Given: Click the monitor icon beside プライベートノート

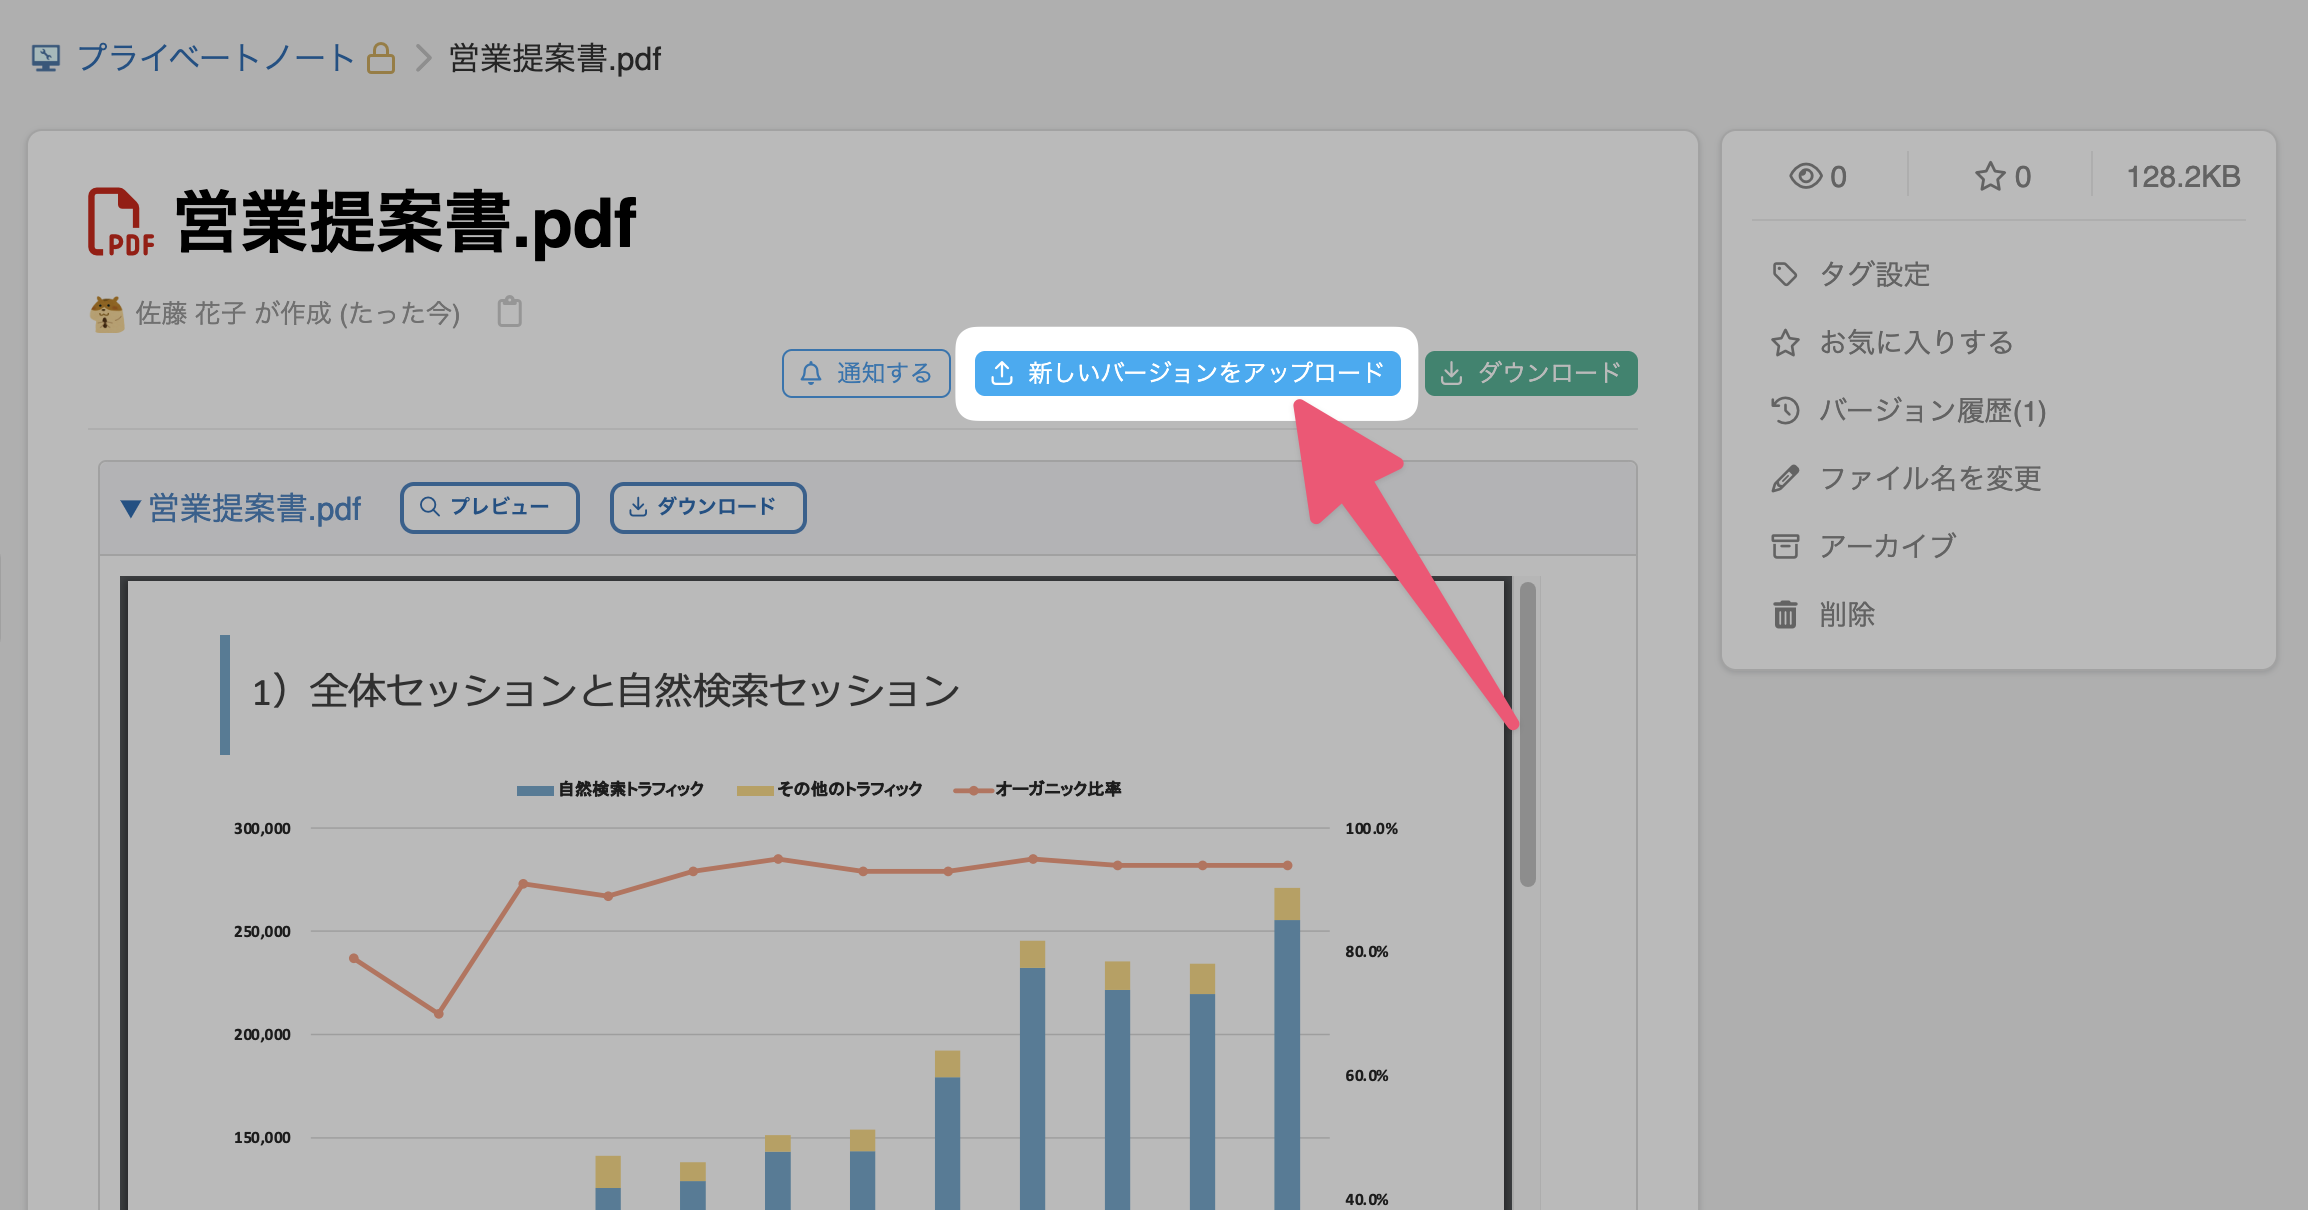Looking at the screenshot, I should point(46,58).
